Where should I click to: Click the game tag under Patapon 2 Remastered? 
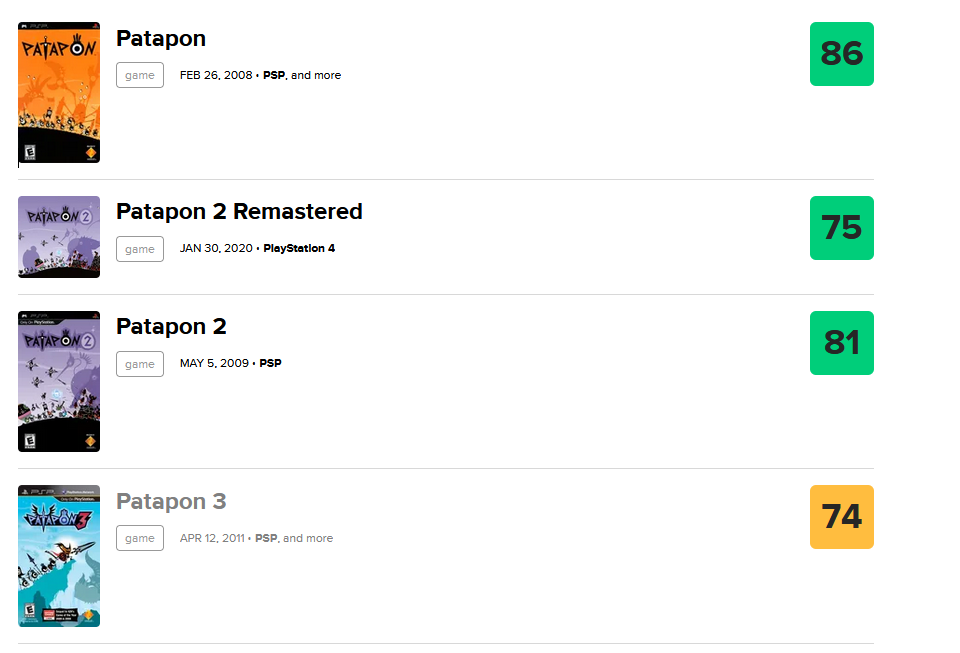[140, 249]
